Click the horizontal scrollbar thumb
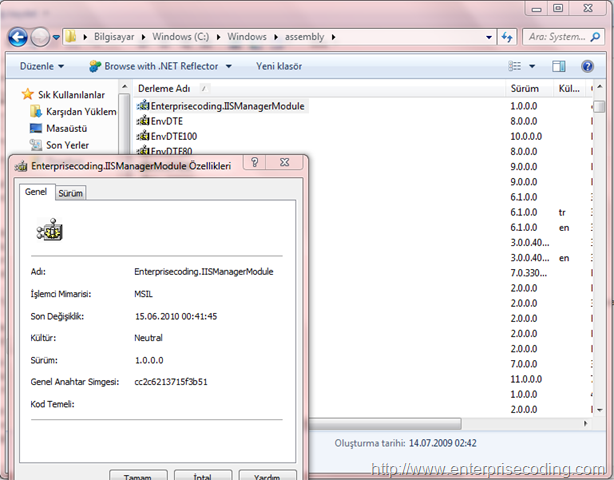Image resolution: width=614 pixels, height=480 pixels. [x=385, y=423]
